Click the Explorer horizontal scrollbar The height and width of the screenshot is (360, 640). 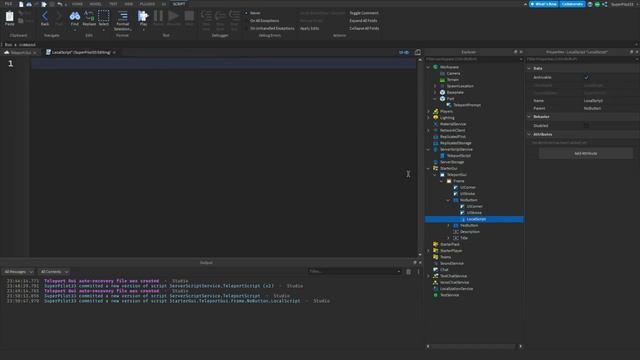click(474, 346)
